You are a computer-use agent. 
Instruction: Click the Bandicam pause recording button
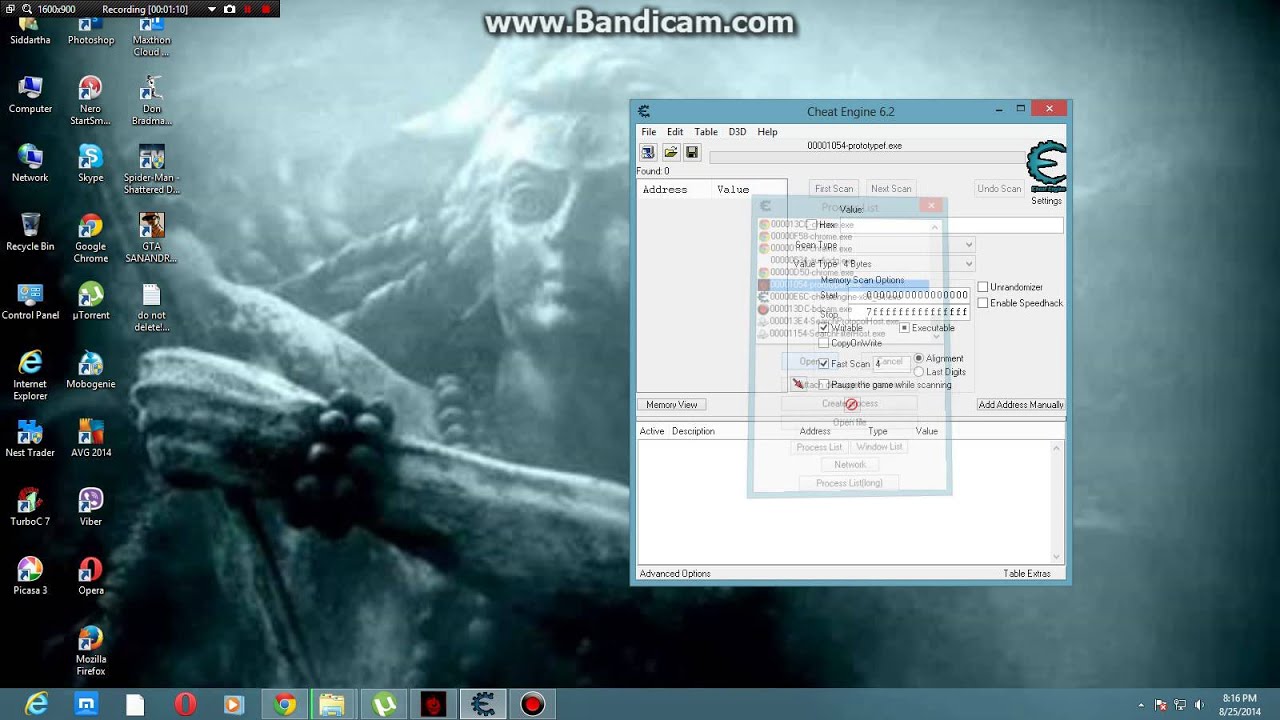coord(248,9)
